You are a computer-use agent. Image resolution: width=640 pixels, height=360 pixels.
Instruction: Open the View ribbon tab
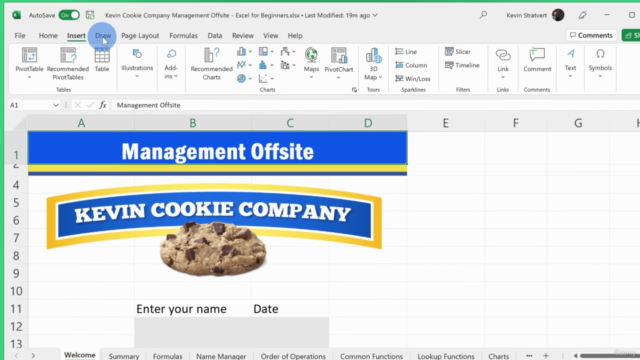271,36
